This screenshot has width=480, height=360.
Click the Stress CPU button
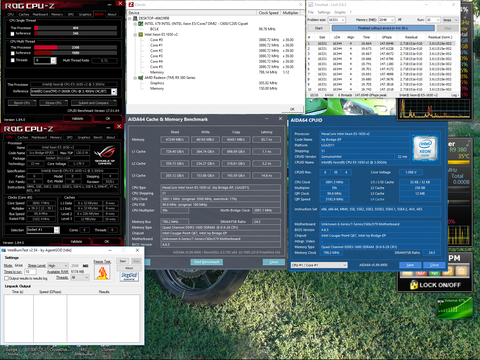pyautogui.click(x=53, y=103)
